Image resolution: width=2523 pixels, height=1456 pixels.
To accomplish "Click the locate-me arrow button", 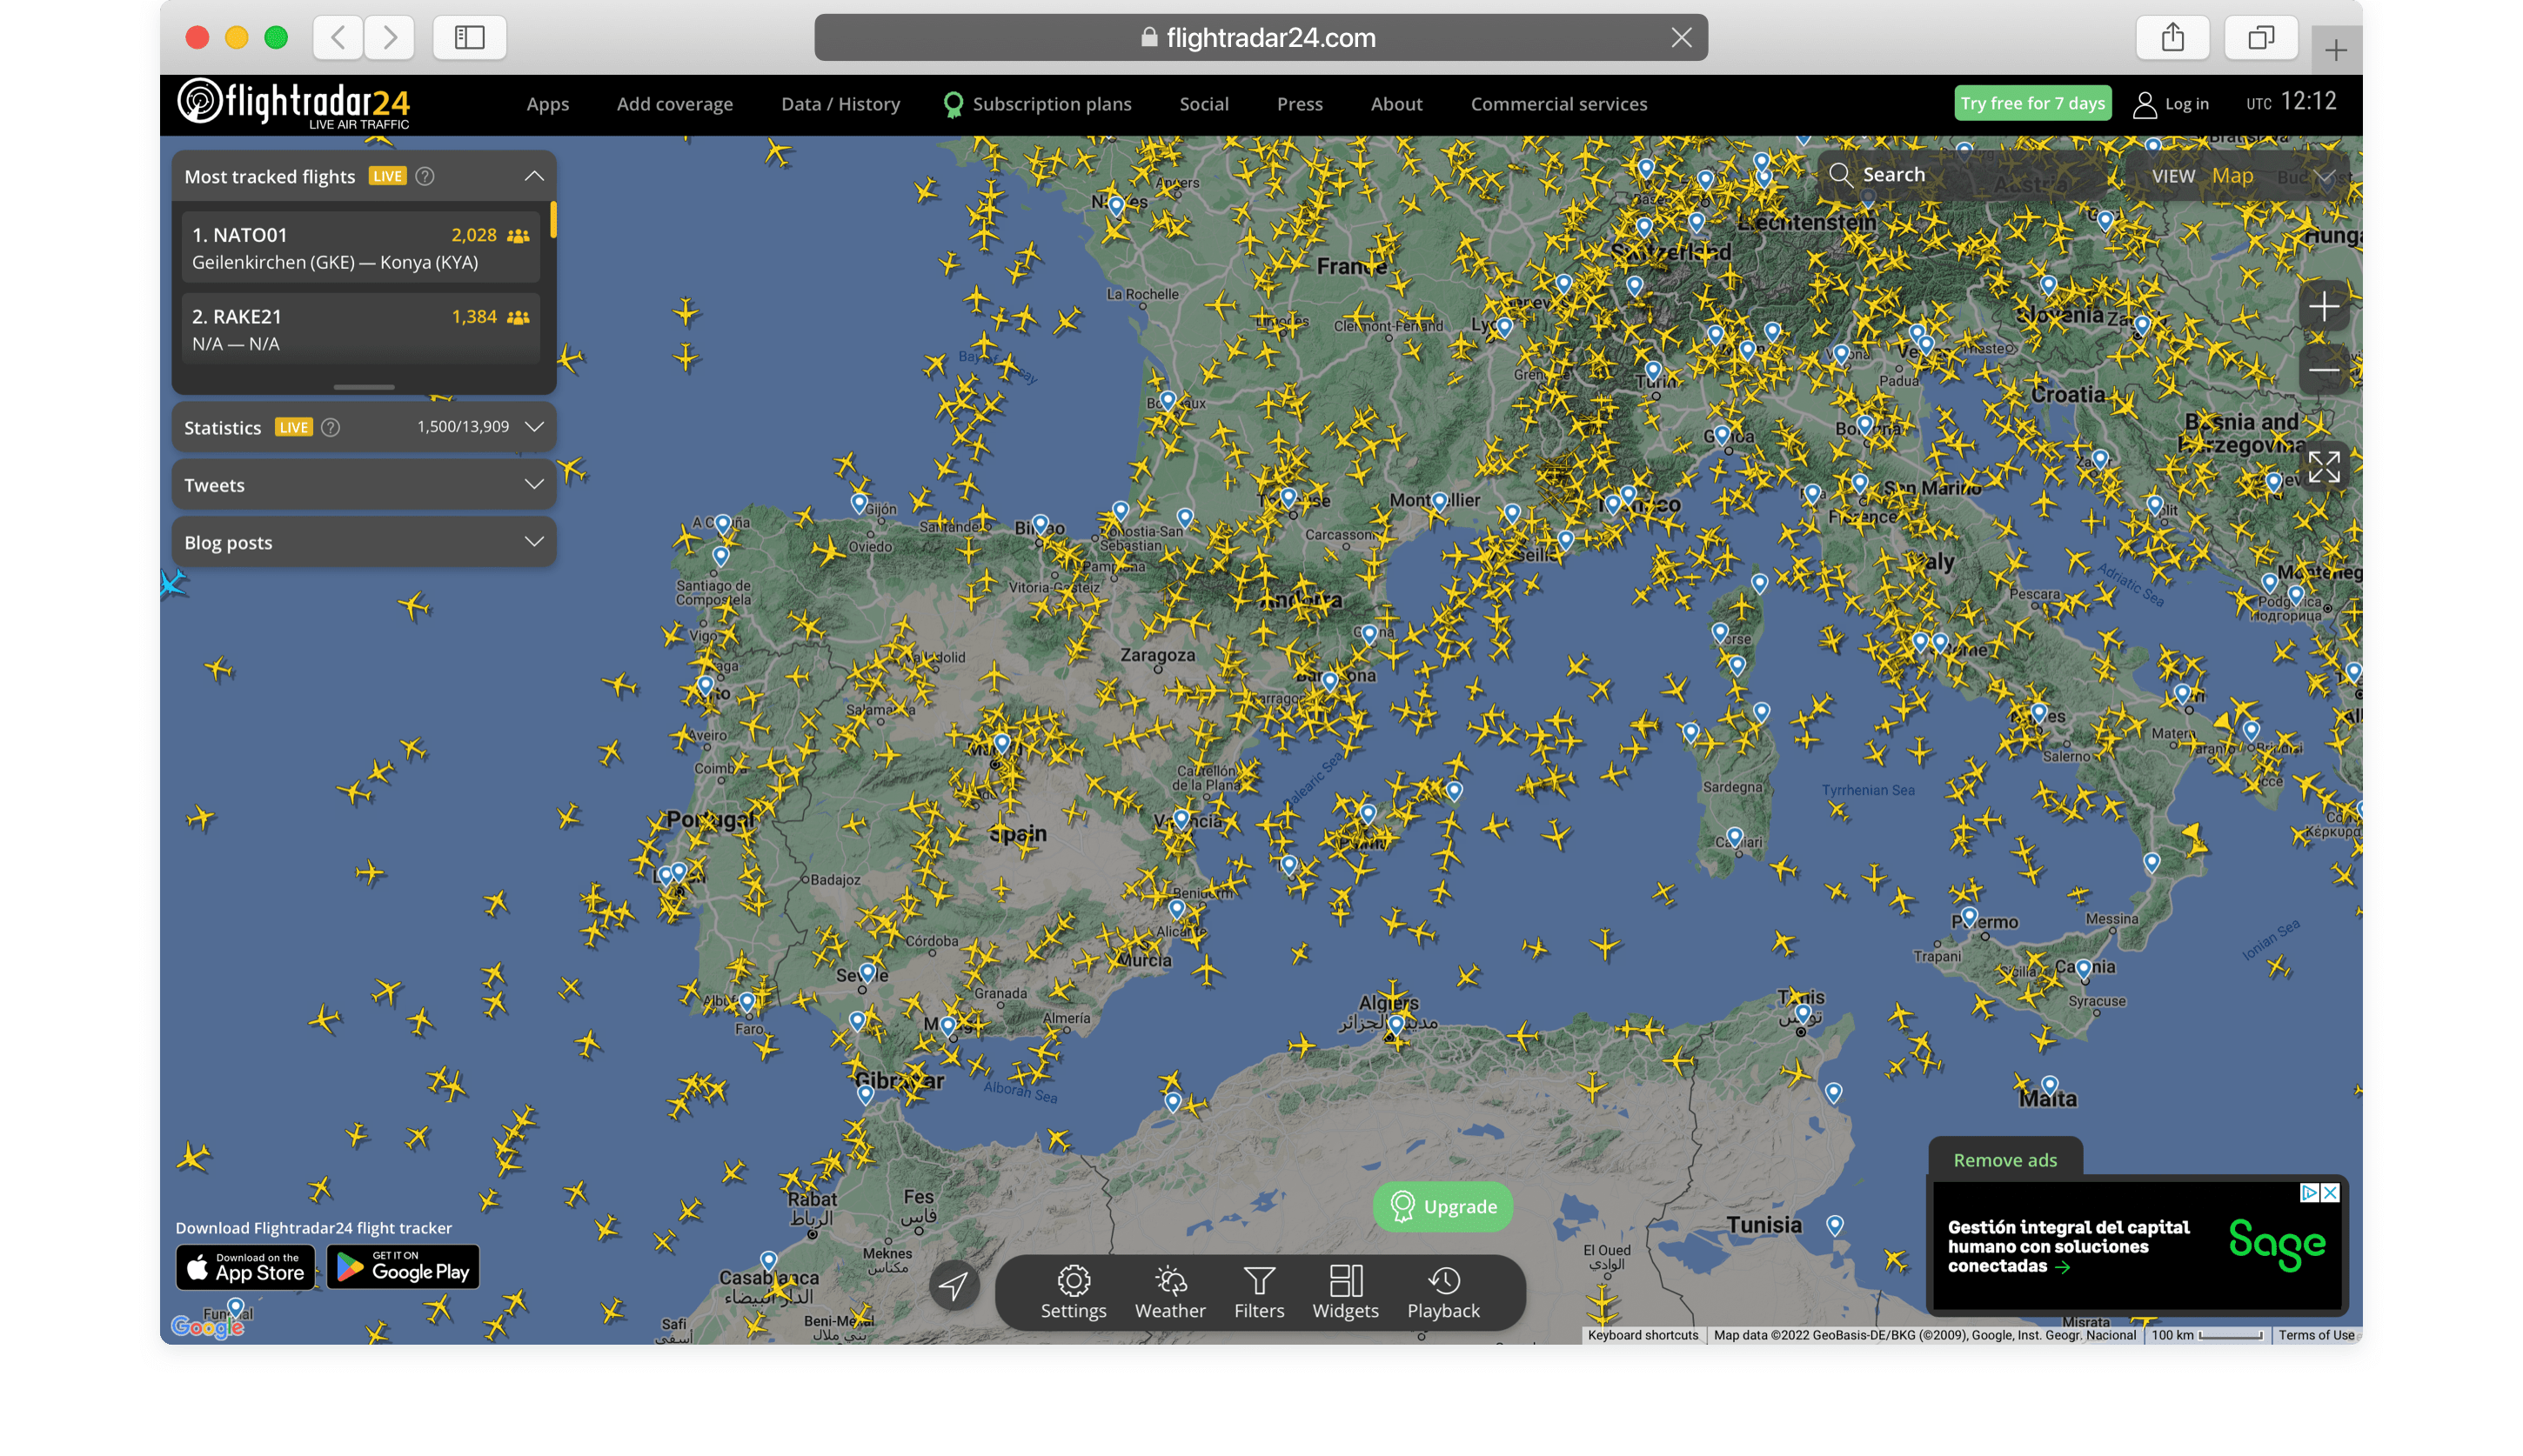I will (954, 1285).
